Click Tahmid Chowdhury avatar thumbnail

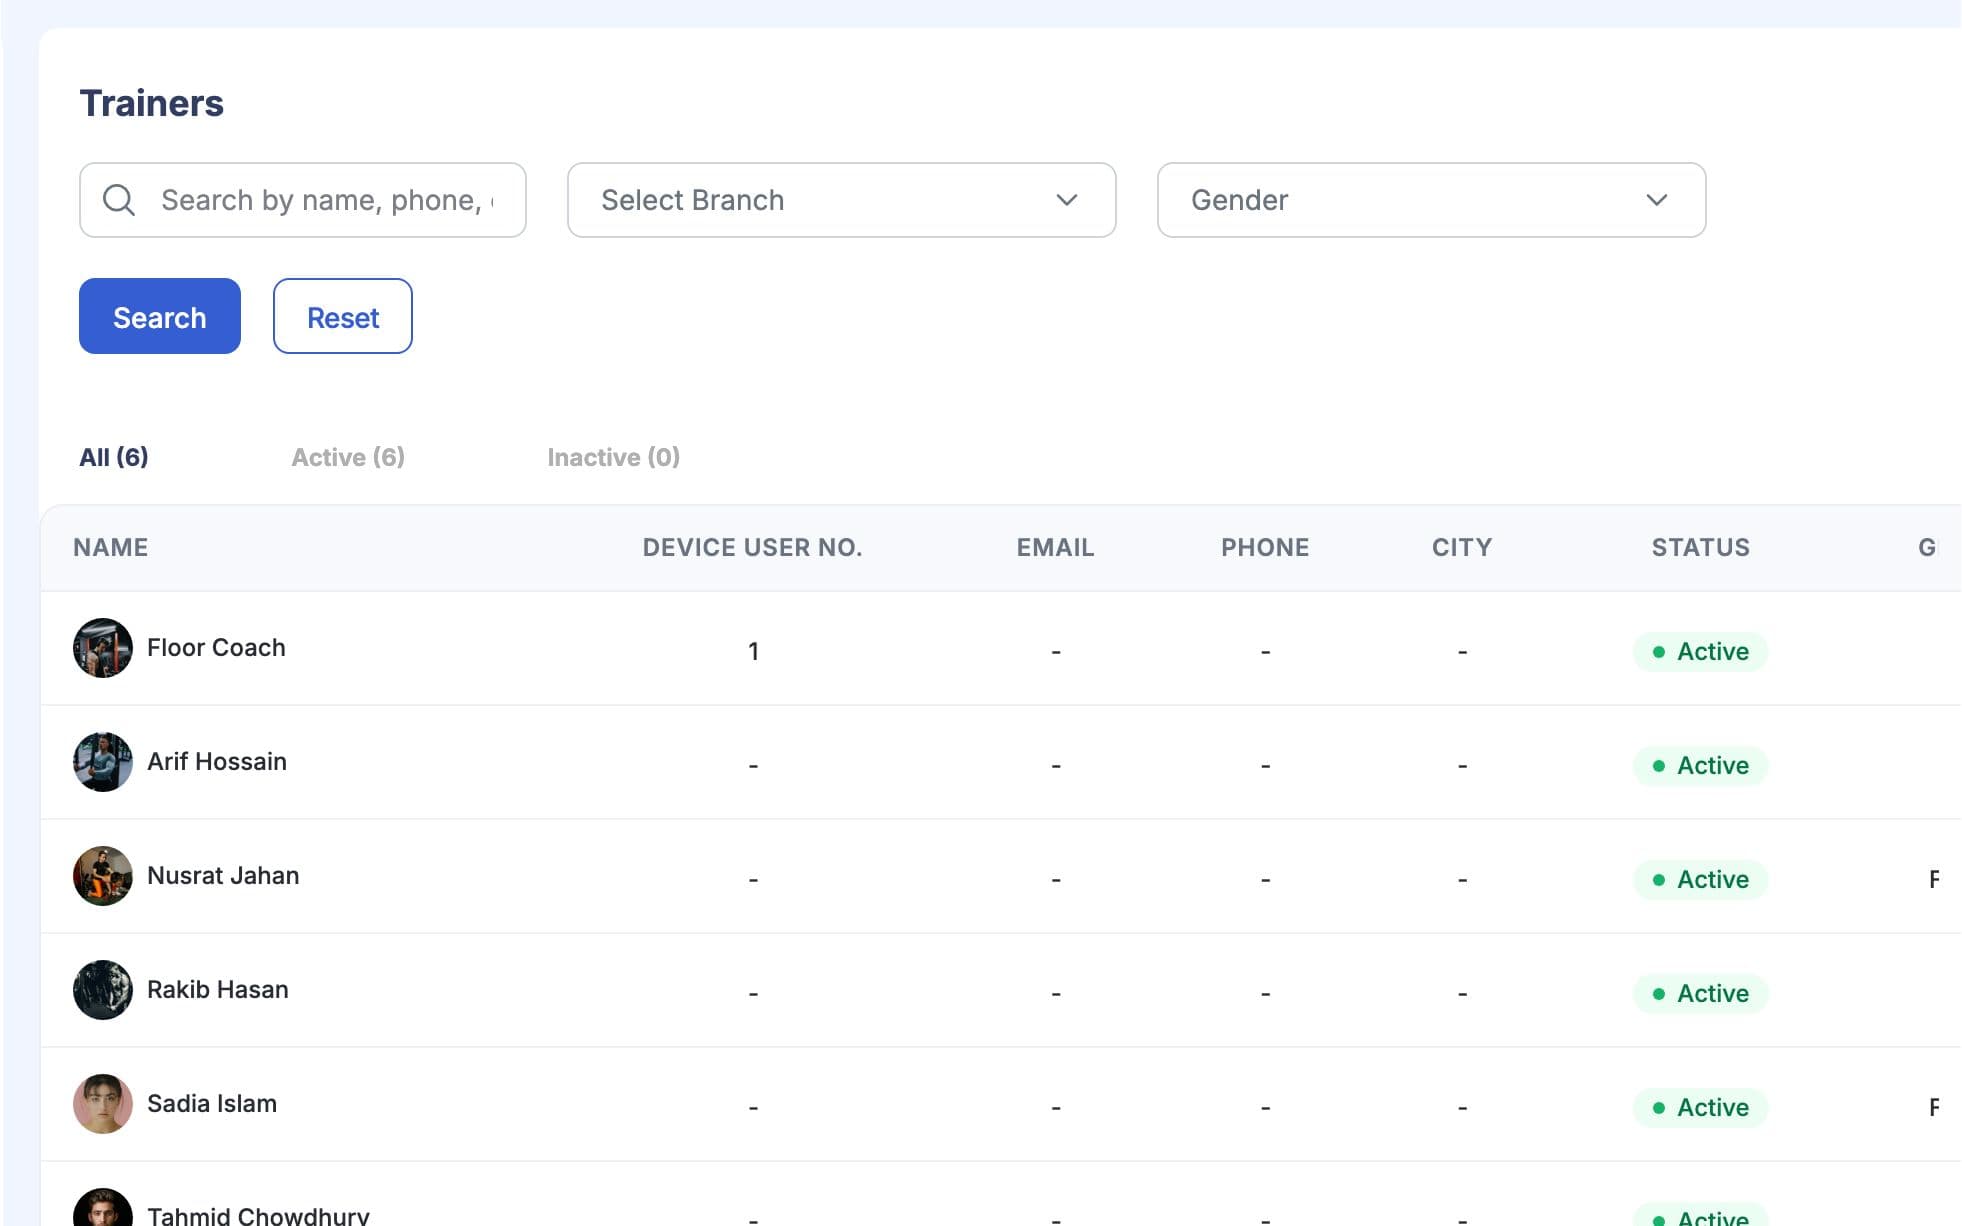[103, 1208]
